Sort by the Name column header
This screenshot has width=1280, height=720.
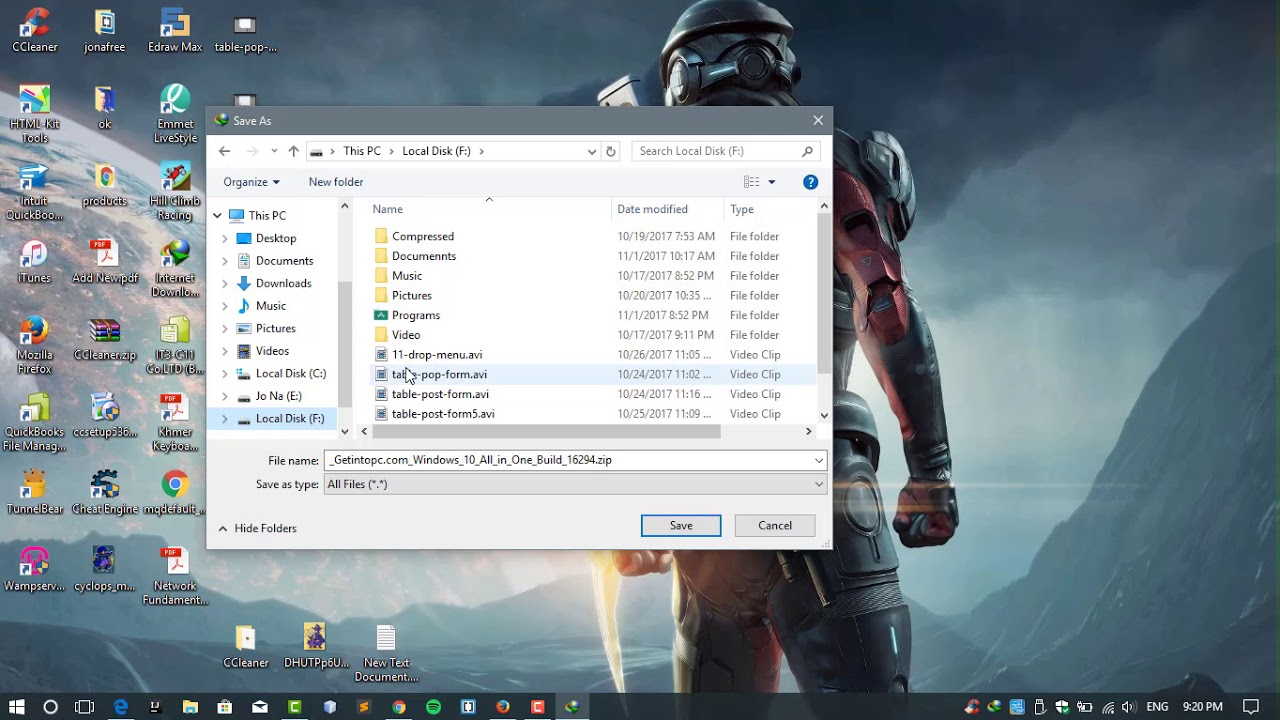click(x=387, y=209)
